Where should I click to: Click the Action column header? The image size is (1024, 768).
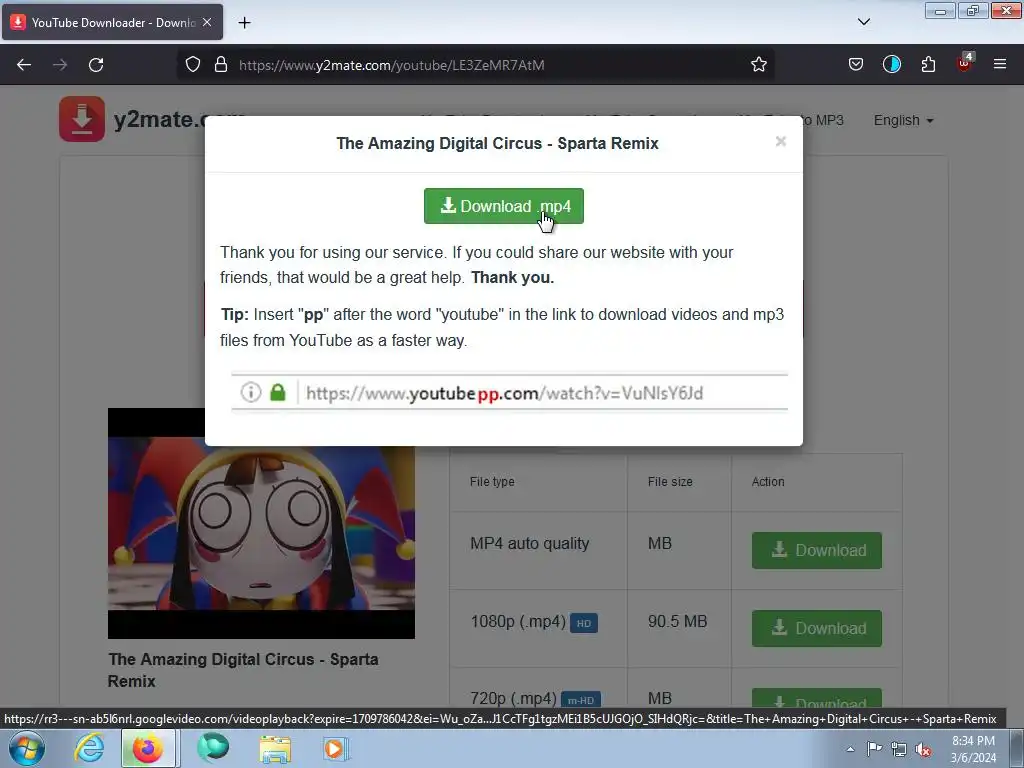pos(768,481)
